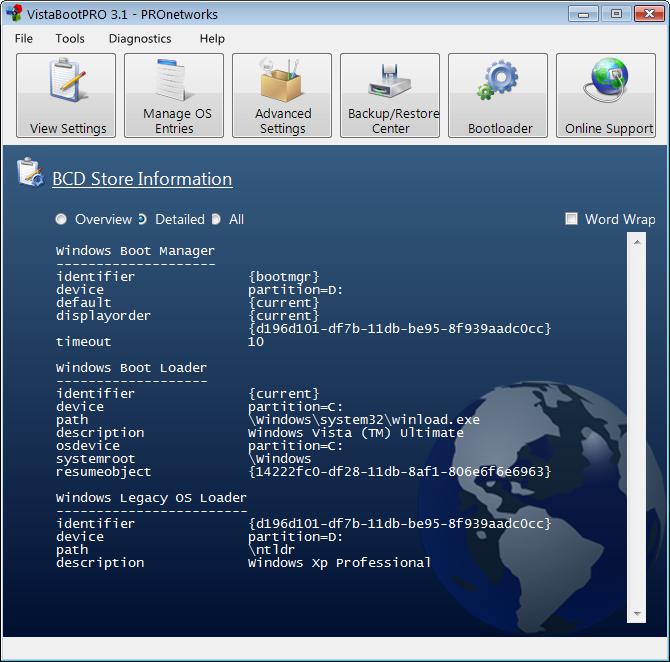This screenshot has width=670, height=662.
Task: Open the File menu
Action: pyautogui.click(x=24, y=38)
